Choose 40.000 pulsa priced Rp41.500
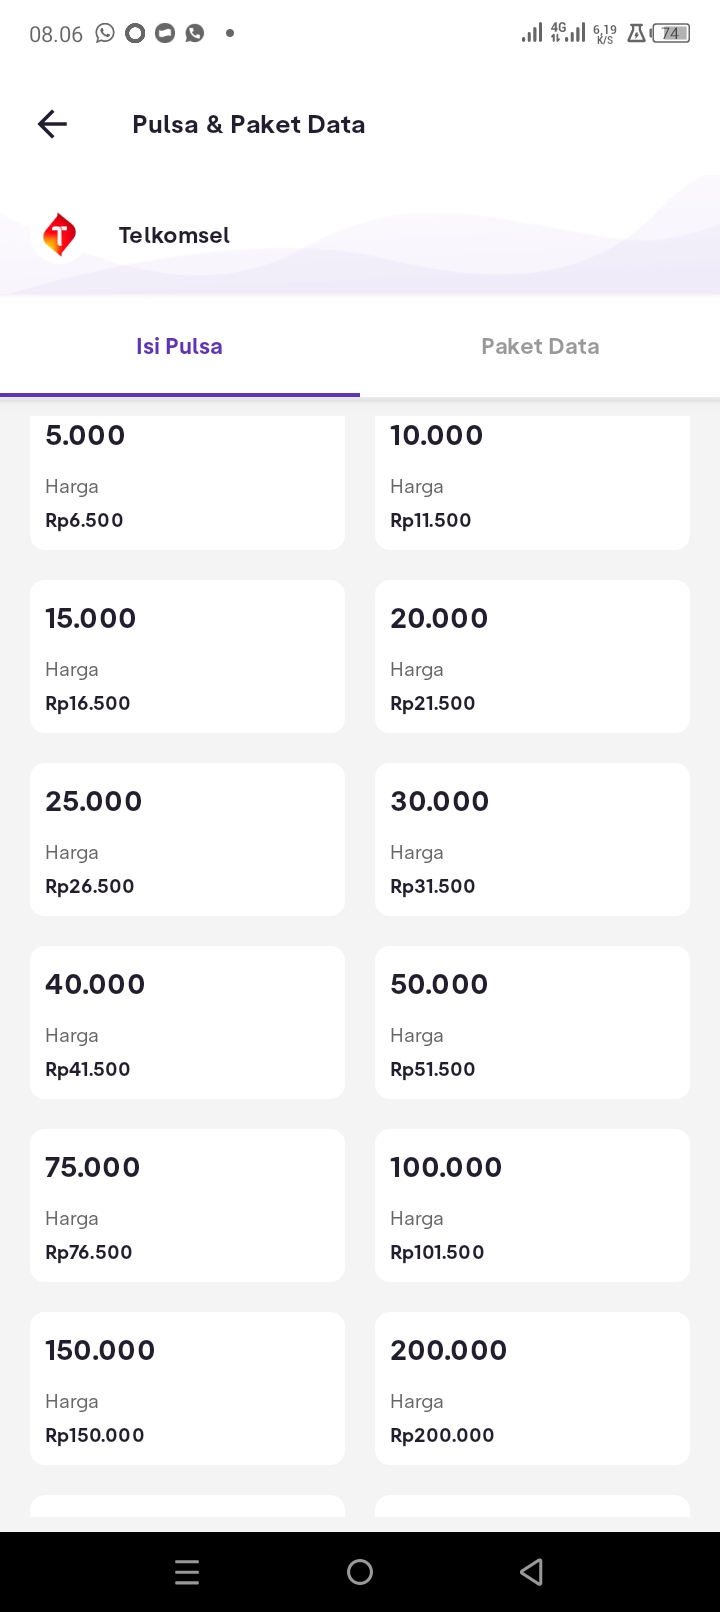 (x=187, y=1023)
